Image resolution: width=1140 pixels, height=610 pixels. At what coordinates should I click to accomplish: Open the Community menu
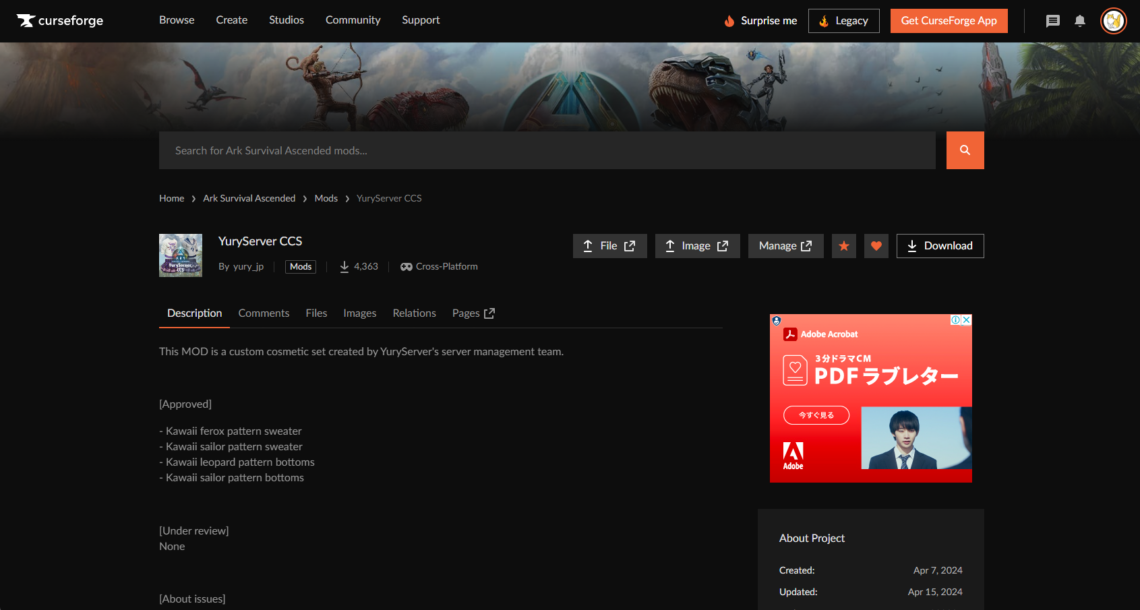[353, 20]
